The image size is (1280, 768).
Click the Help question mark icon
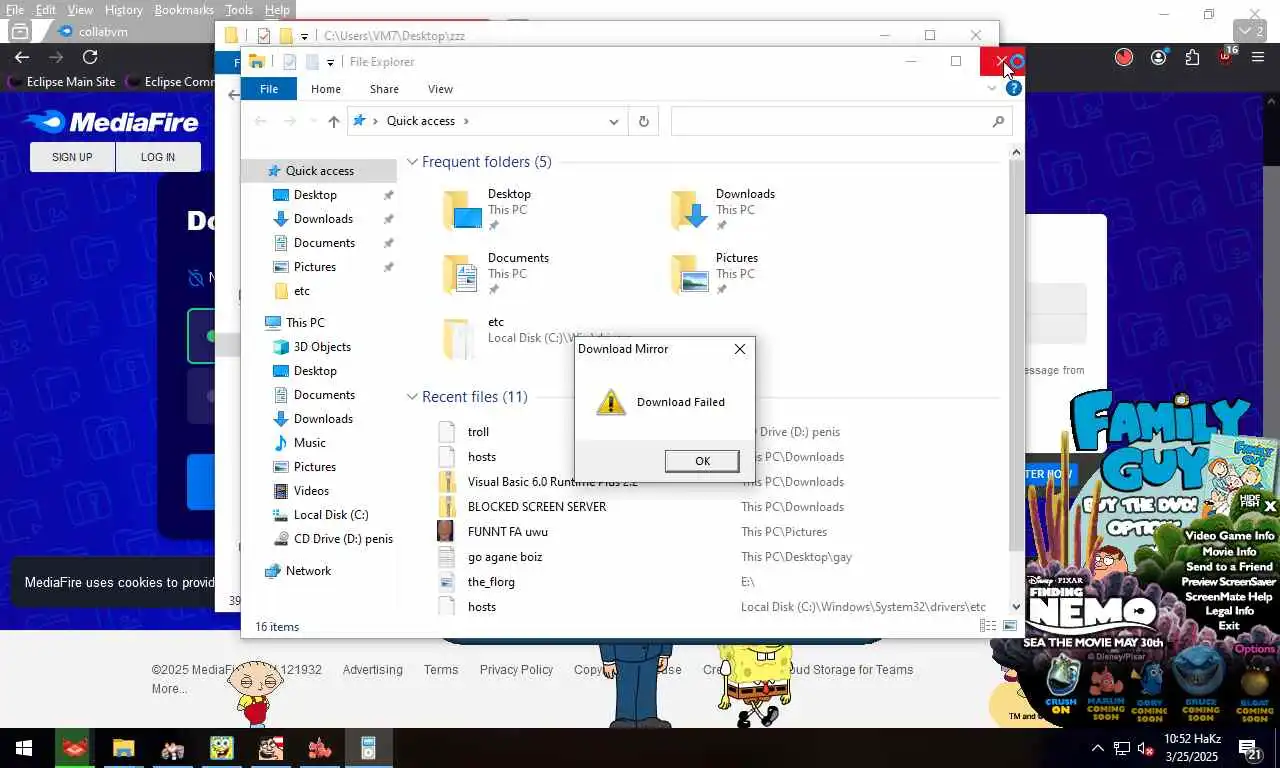point(1013,89)
